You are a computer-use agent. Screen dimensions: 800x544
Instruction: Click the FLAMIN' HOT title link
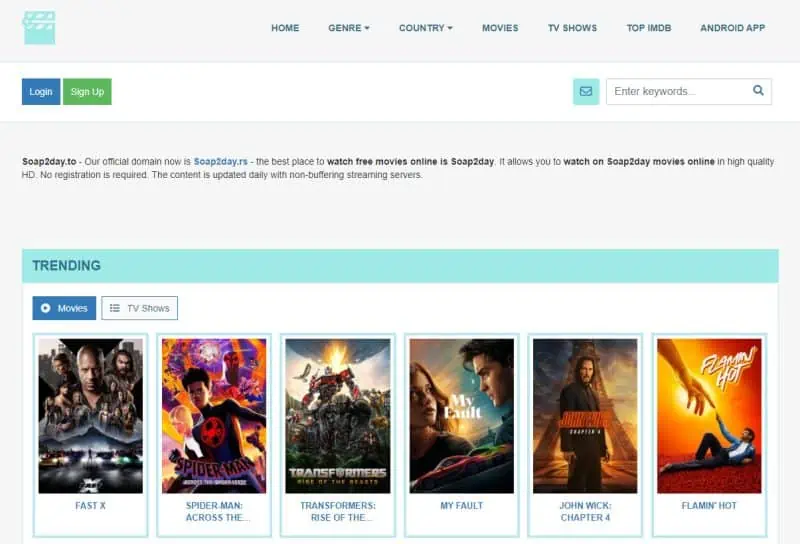[x=709, y=506]
